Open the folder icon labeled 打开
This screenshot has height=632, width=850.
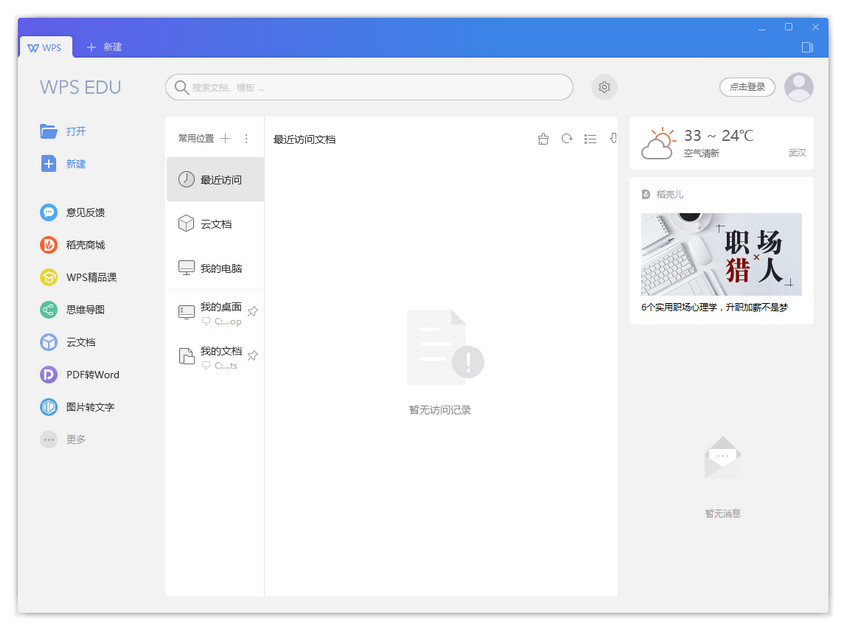[x=48, y=131]
